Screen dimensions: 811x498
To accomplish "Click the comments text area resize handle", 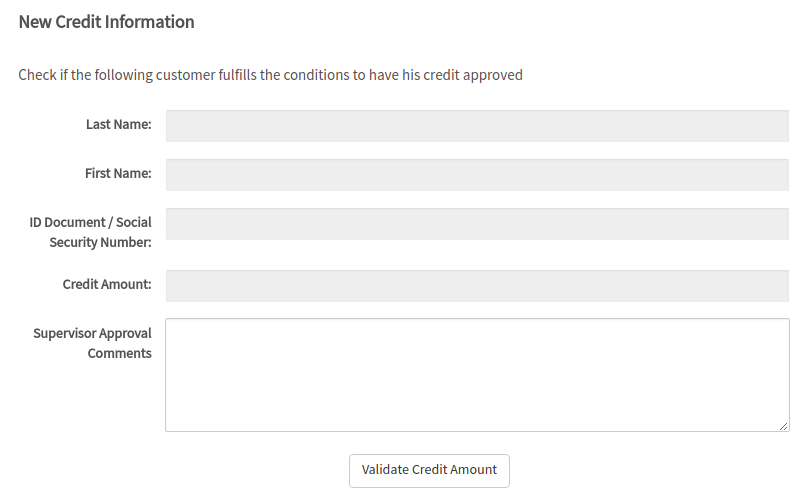I will 784,426.
